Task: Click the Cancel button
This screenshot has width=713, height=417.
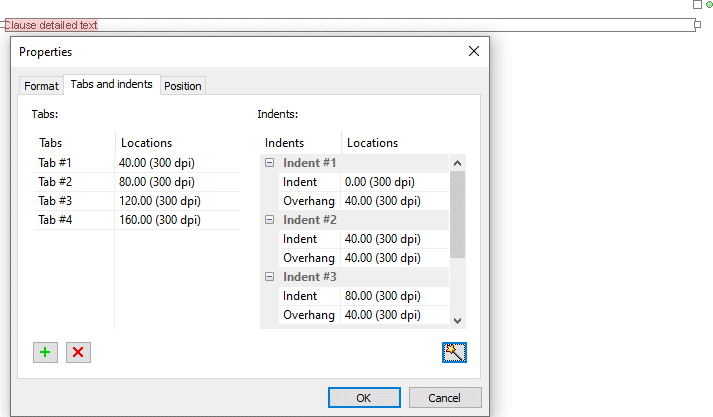Action: pos(445,397)
